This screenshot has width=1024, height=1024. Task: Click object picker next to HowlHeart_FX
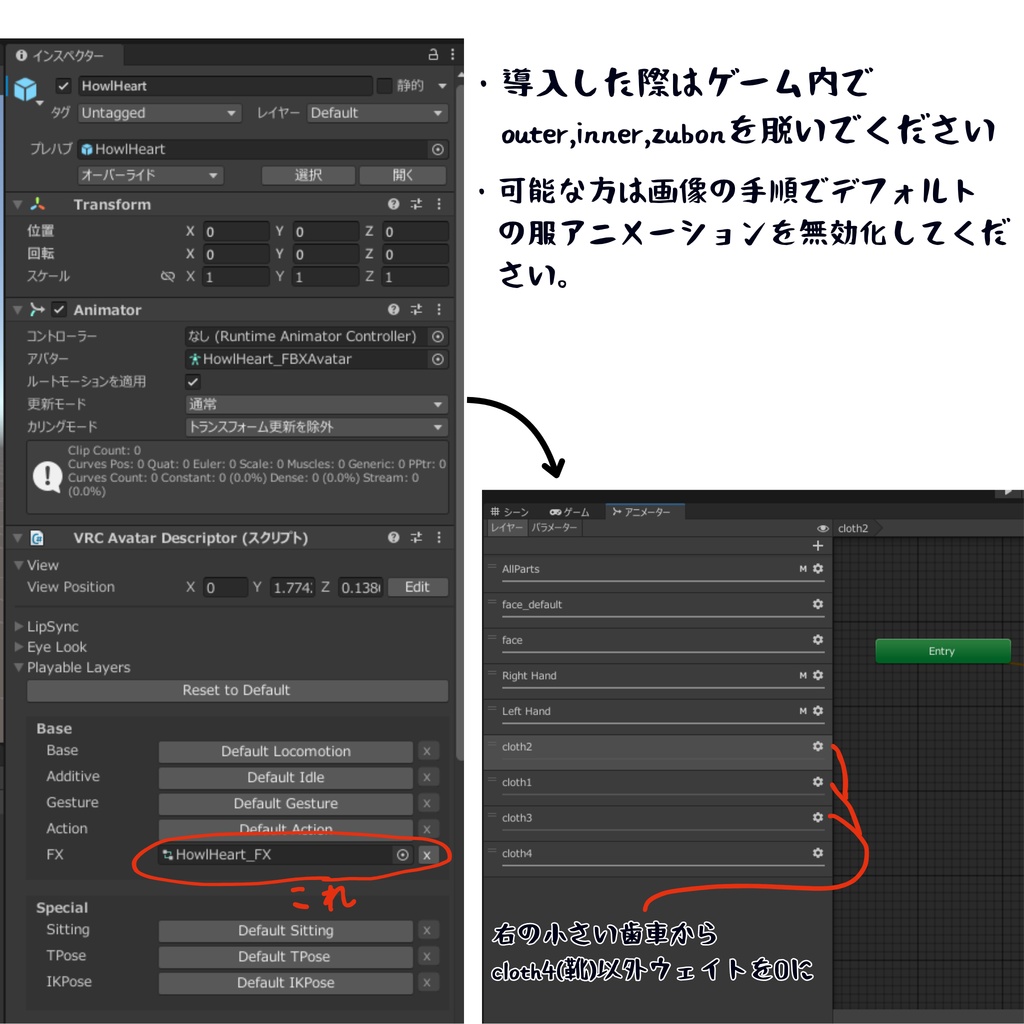coord(403,855)
